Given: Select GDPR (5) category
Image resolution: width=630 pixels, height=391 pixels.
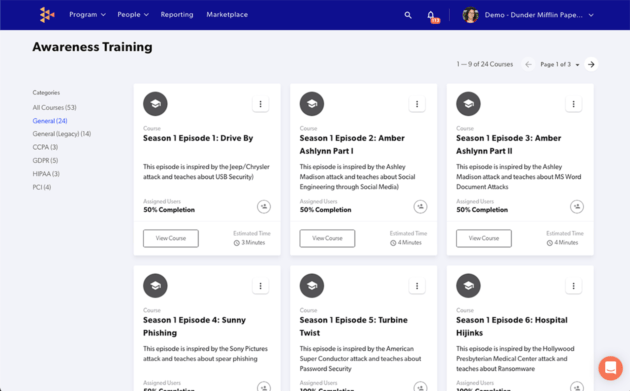Looking at the screenshot, I should 45,160.
